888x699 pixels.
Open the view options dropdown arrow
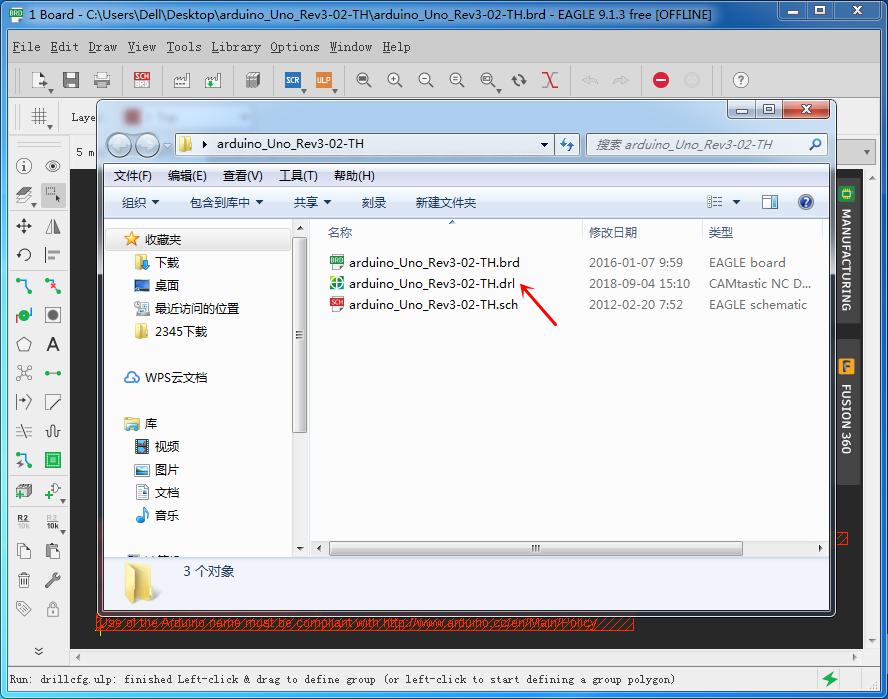tap(736, 202)
